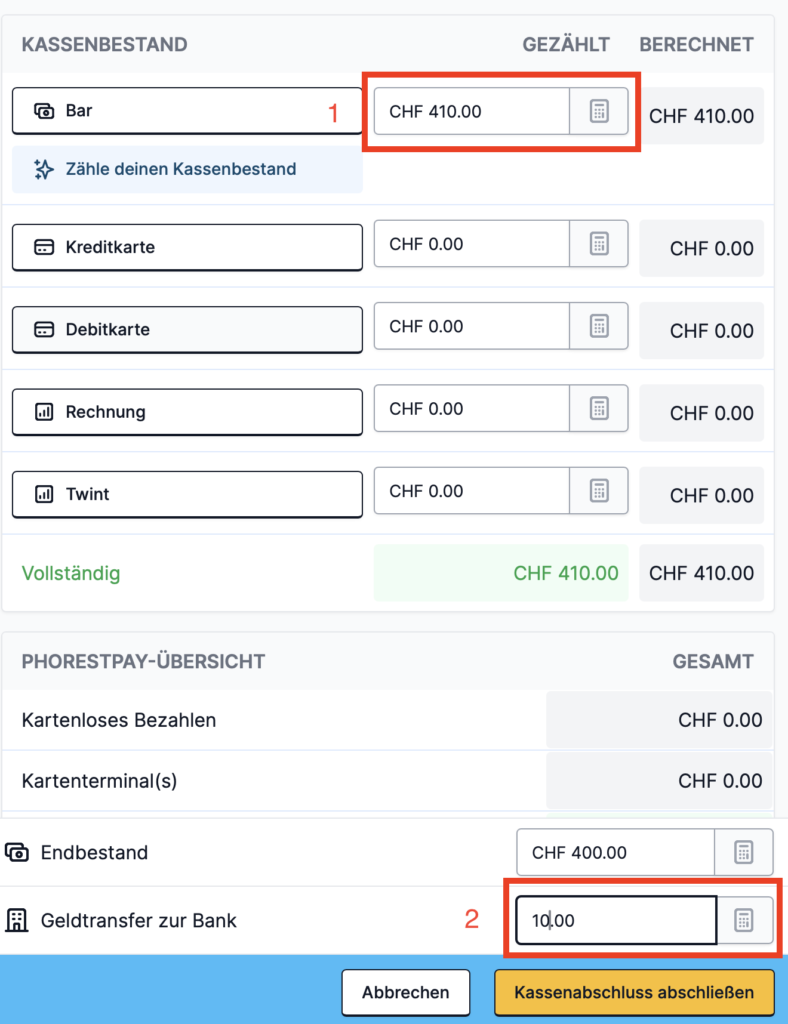Open calculator for Kreditkarte amount

click(x=599, y=243)
